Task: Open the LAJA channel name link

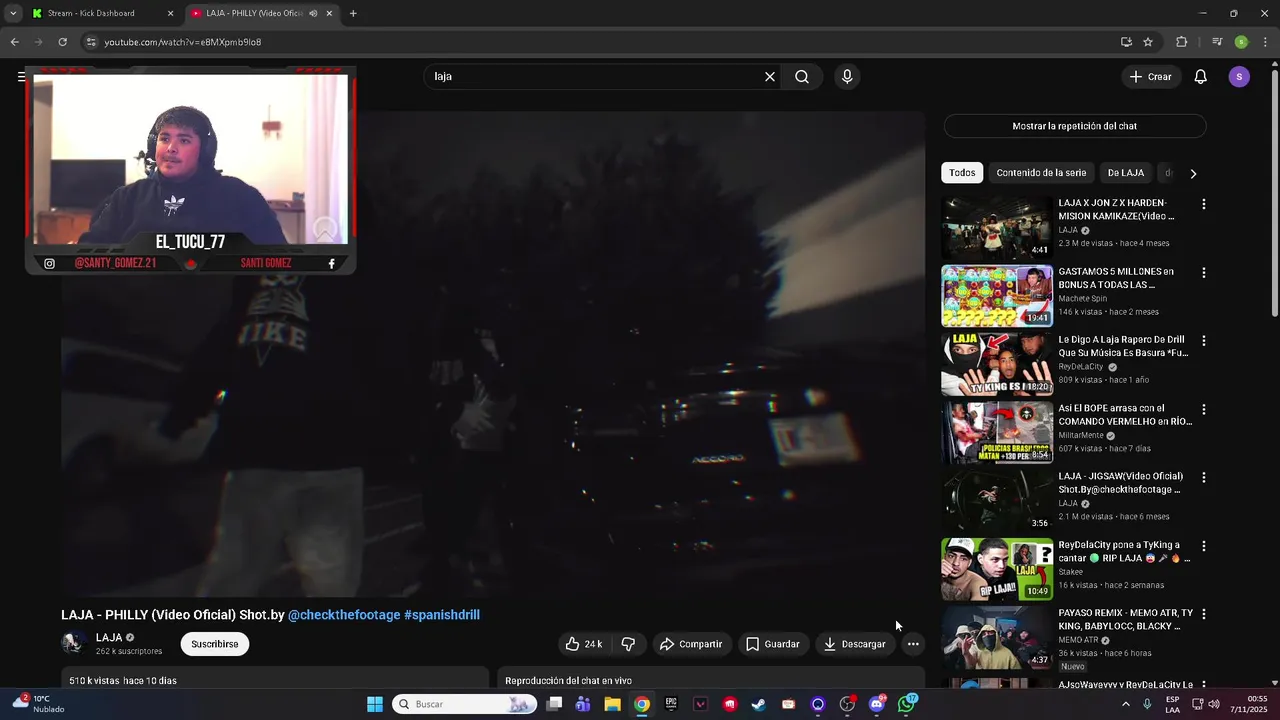Action: click(x=109, y=638)
